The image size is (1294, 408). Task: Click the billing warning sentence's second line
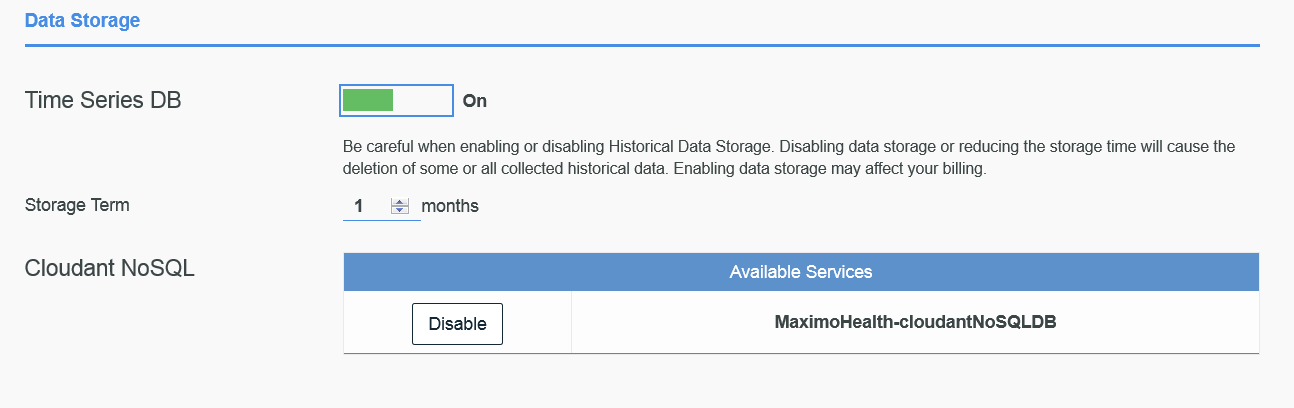tap(664, 169)
